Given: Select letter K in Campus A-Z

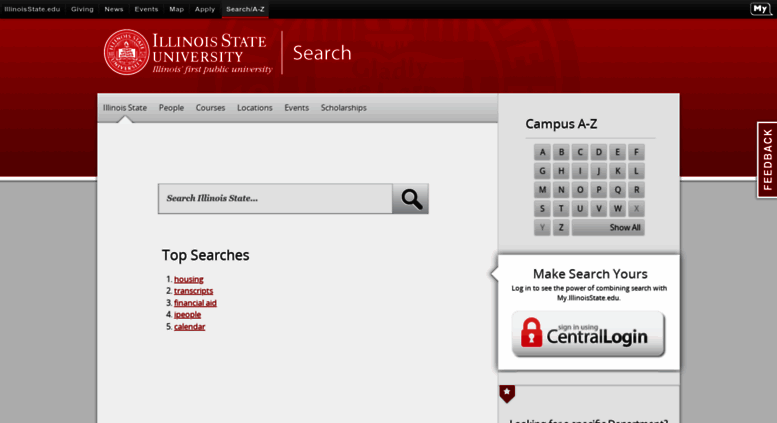Looking at the screenshot, I should click(617, 171).
